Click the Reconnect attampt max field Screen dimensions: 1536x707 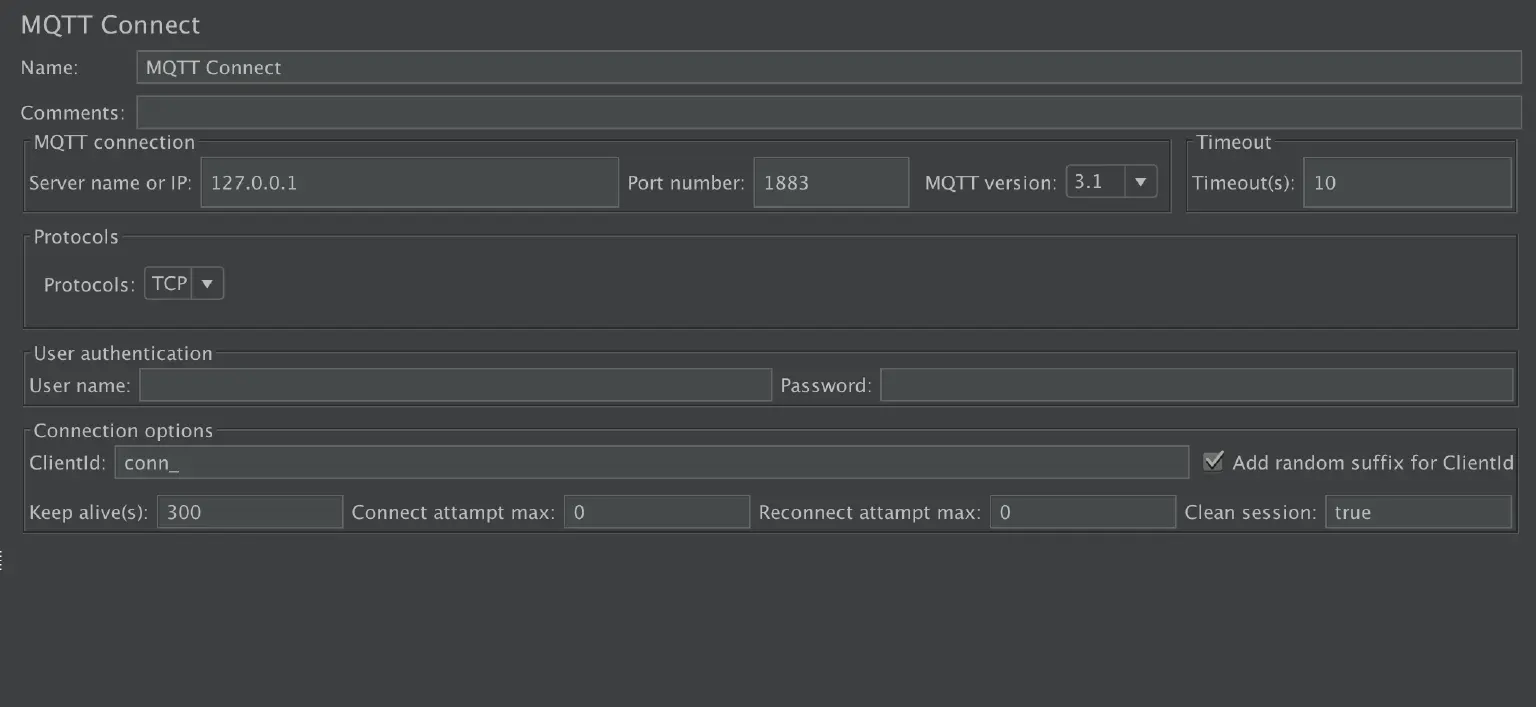point(1082,512)
